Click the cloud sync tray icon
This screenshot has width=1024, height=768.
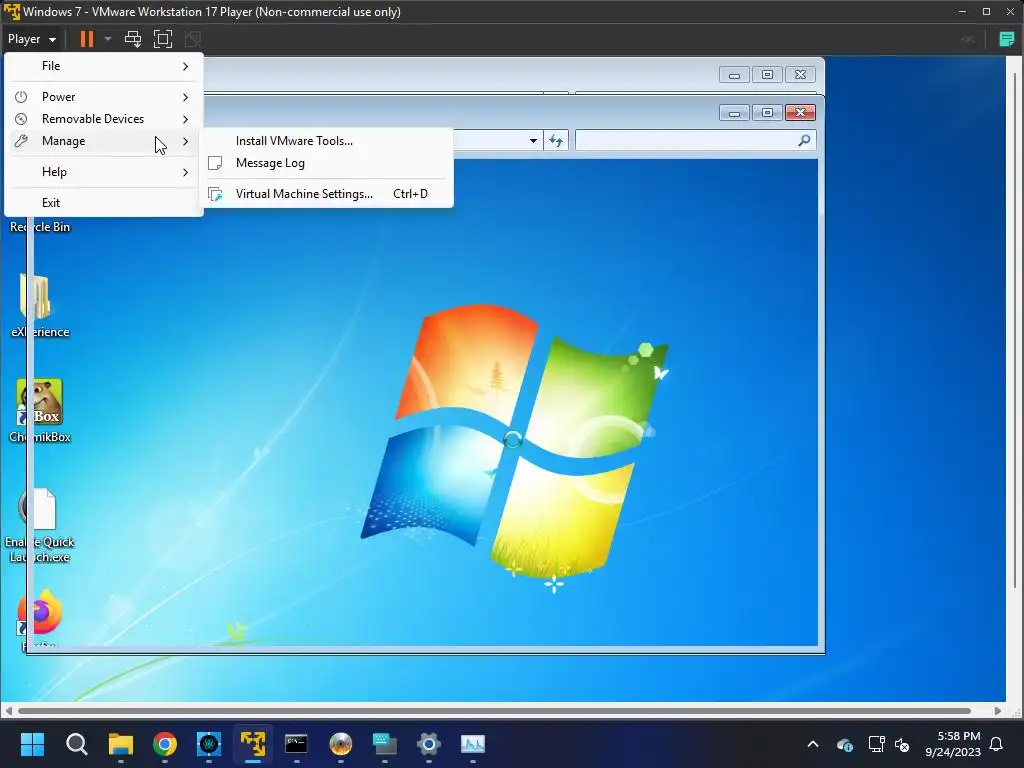tap(844, 744)
